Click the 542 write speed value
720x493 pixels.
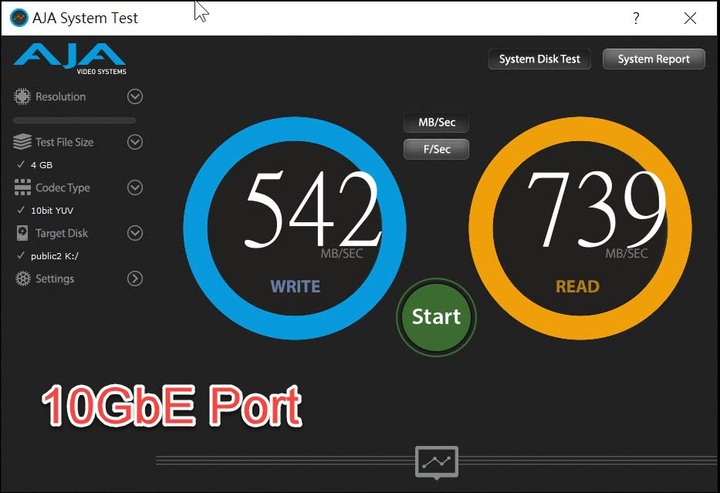(313, 209)
